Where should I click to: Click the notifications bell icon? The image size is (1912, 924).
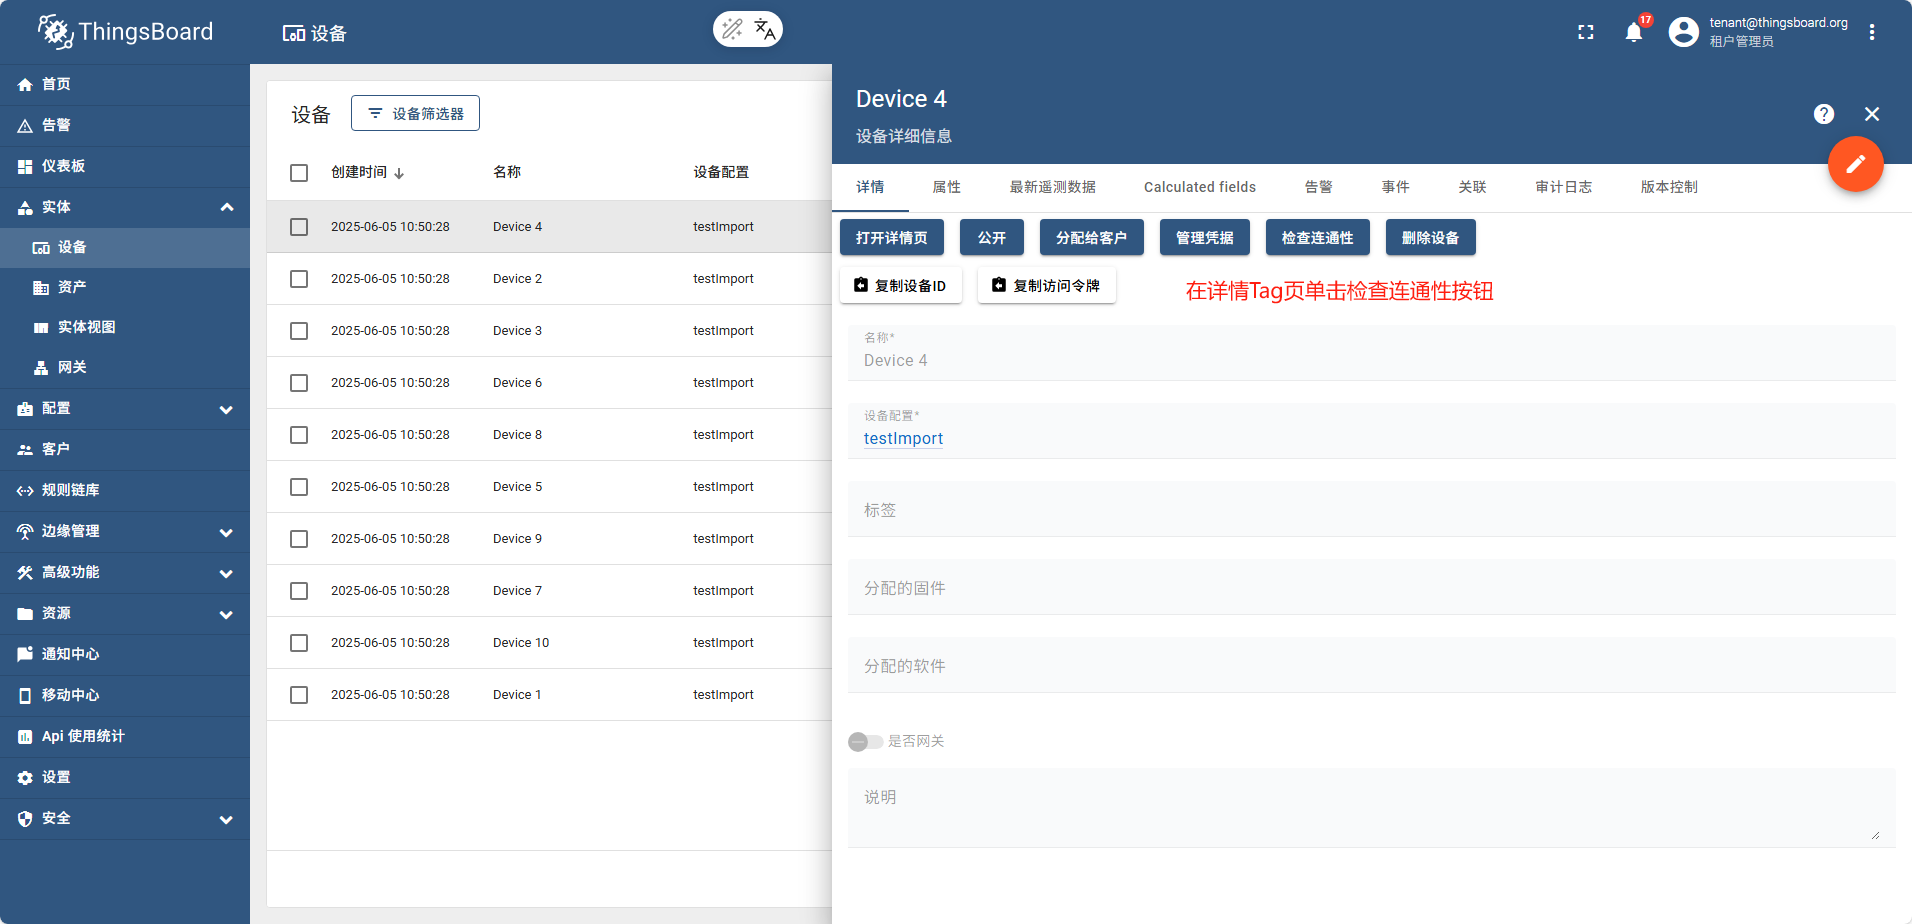pyautogui.click(x=1634, y=33)
